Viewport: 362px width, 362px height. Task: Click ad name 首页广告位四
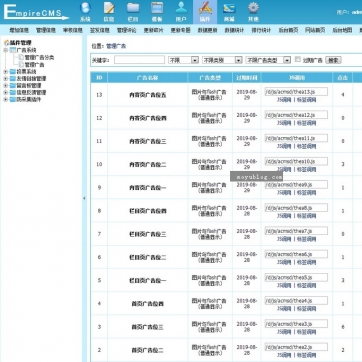coord(148,304)
